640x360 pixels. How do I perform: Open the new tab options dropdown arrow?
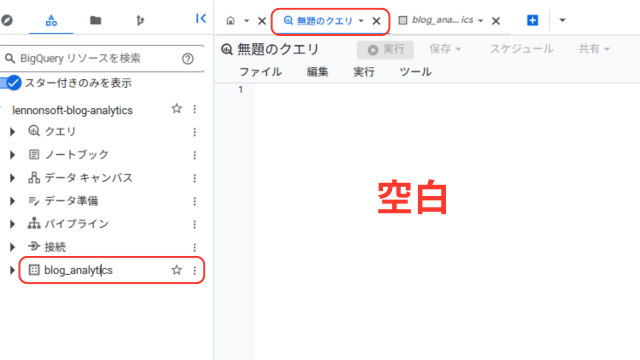tap(562, 20)
